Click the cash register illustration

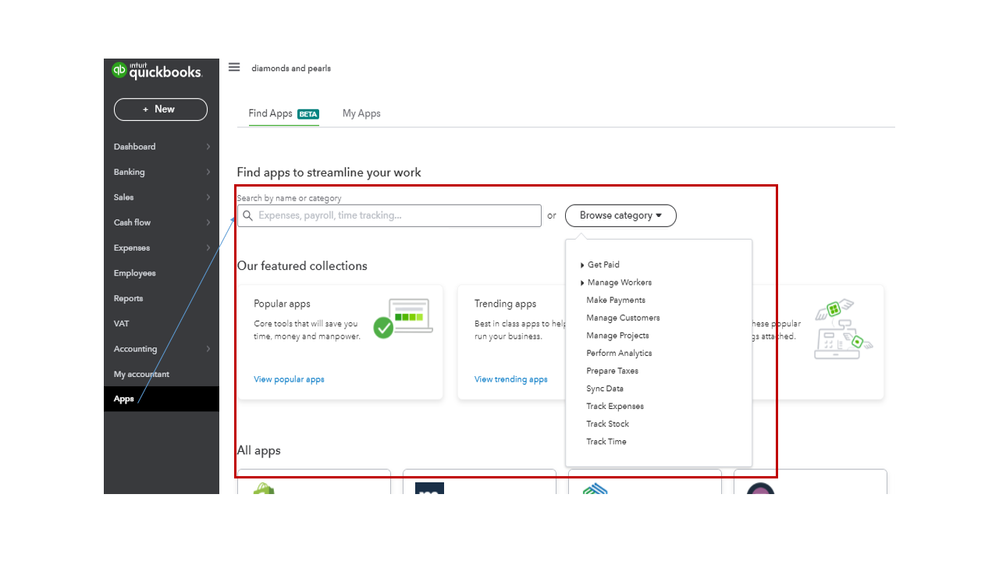tap(844, 329)
